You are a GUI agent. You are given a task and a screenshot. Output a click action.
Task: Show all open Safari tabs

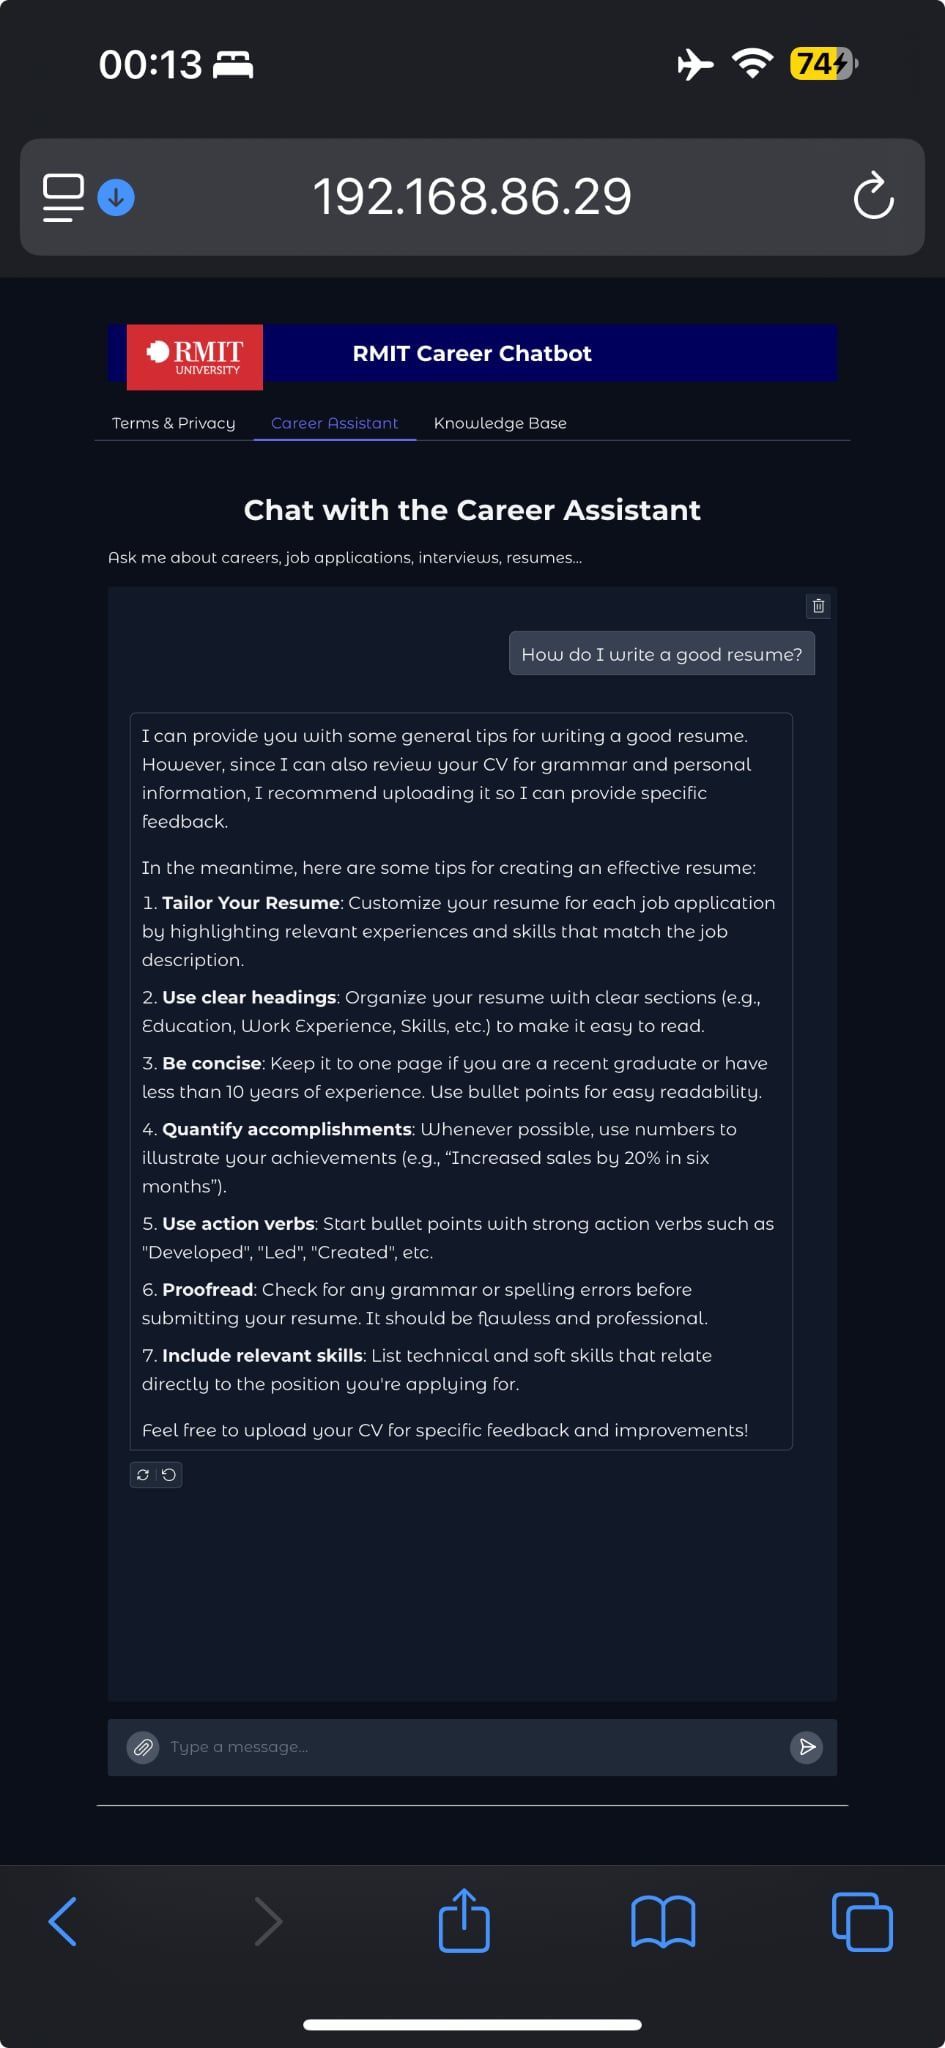point(862,1921)
